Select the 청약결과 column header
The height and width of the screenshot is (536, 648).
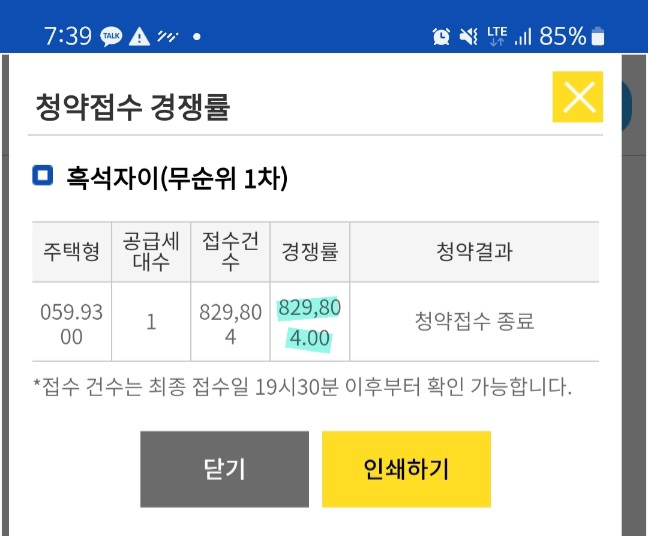coord(474,252)
